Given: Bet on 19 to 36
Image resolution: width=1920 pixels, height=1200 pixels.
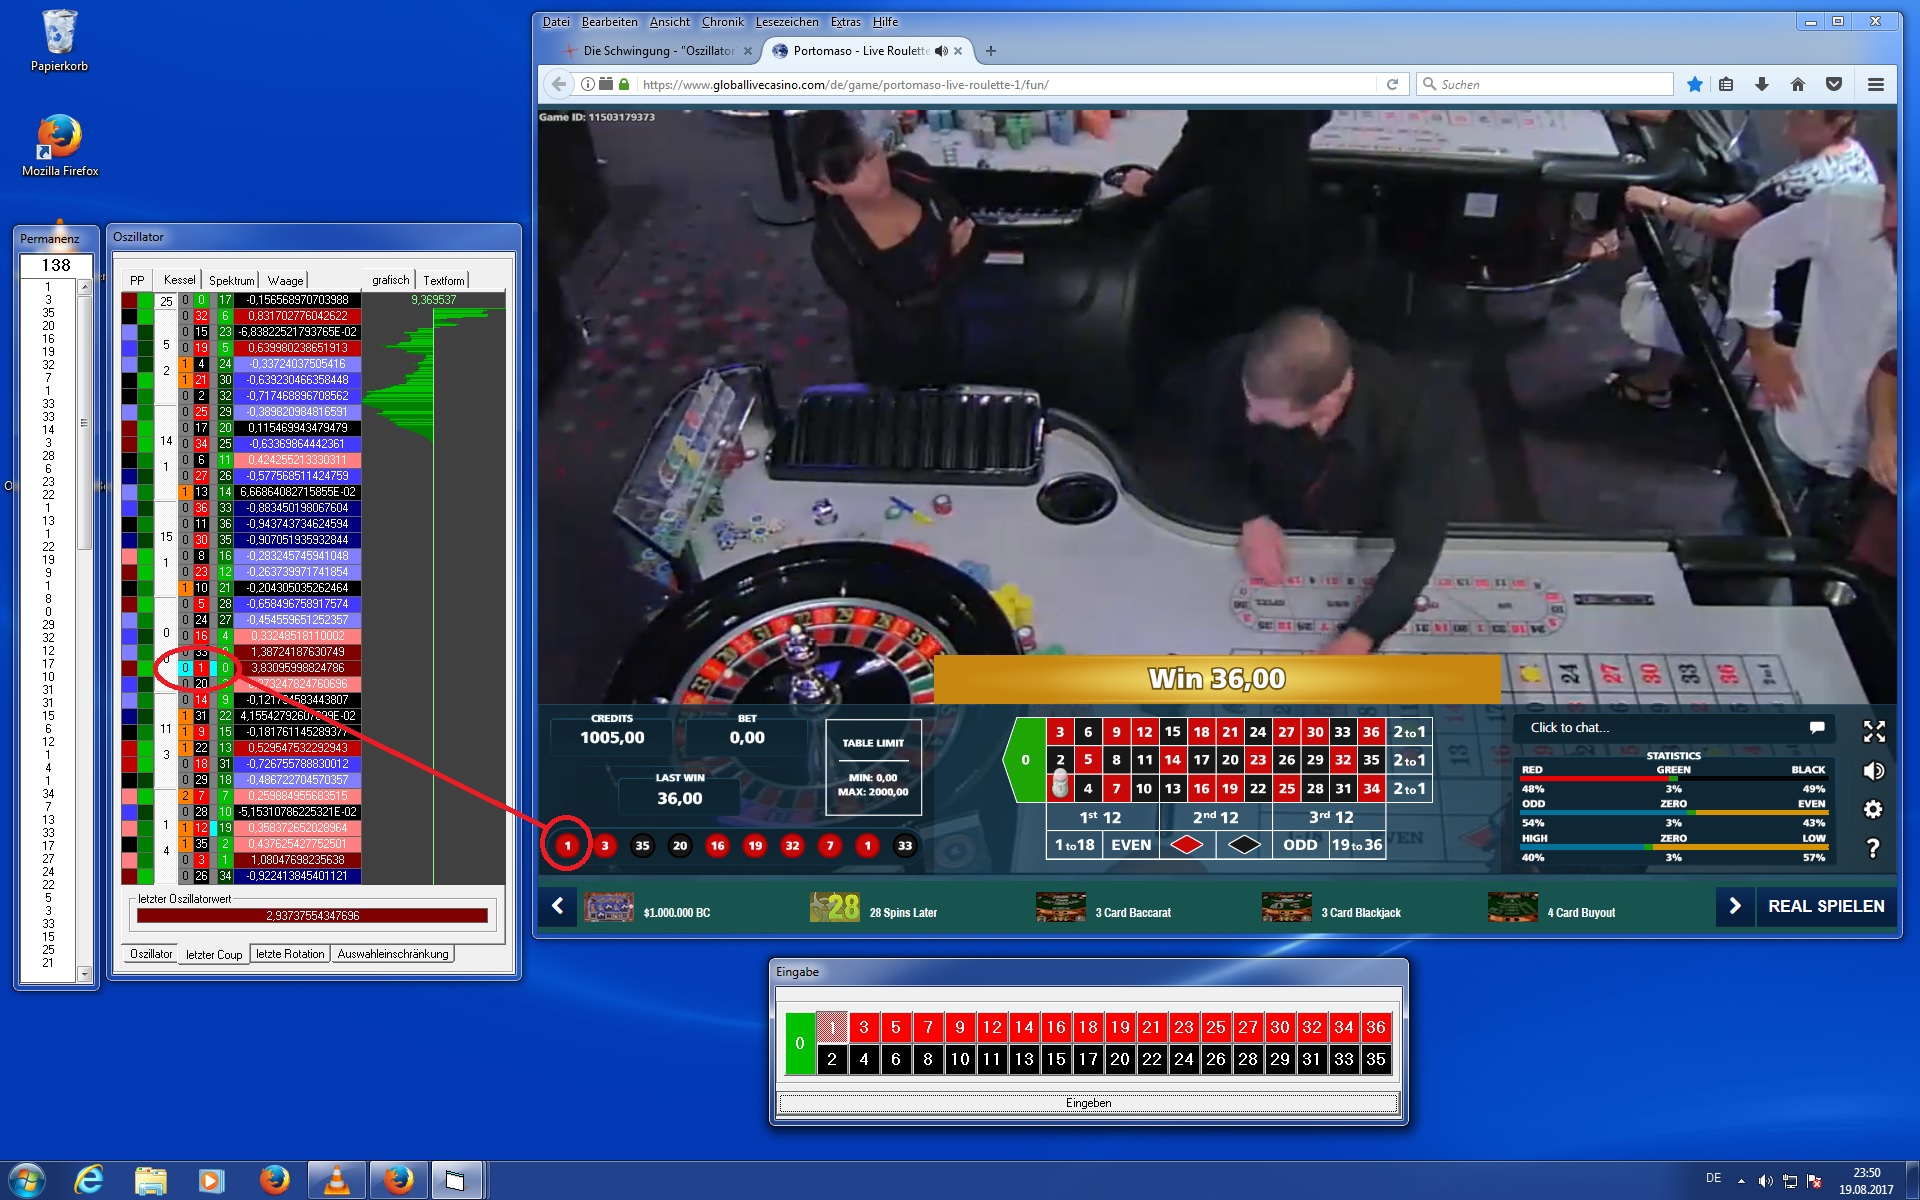Looking at the screenshot, I should click(x=1357, y=845).
